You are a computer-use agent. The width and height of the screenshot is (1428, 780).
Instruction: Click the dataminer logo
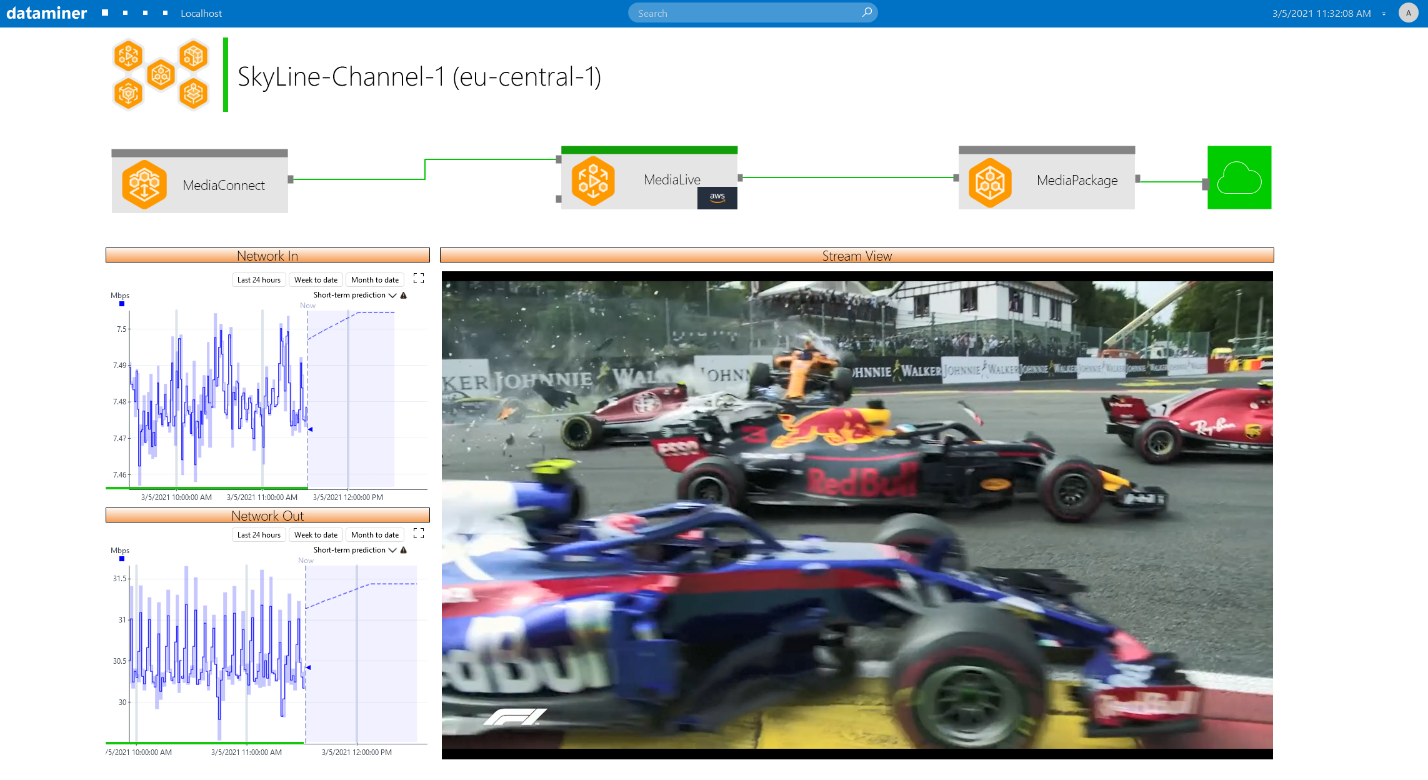tap(46, 13)
